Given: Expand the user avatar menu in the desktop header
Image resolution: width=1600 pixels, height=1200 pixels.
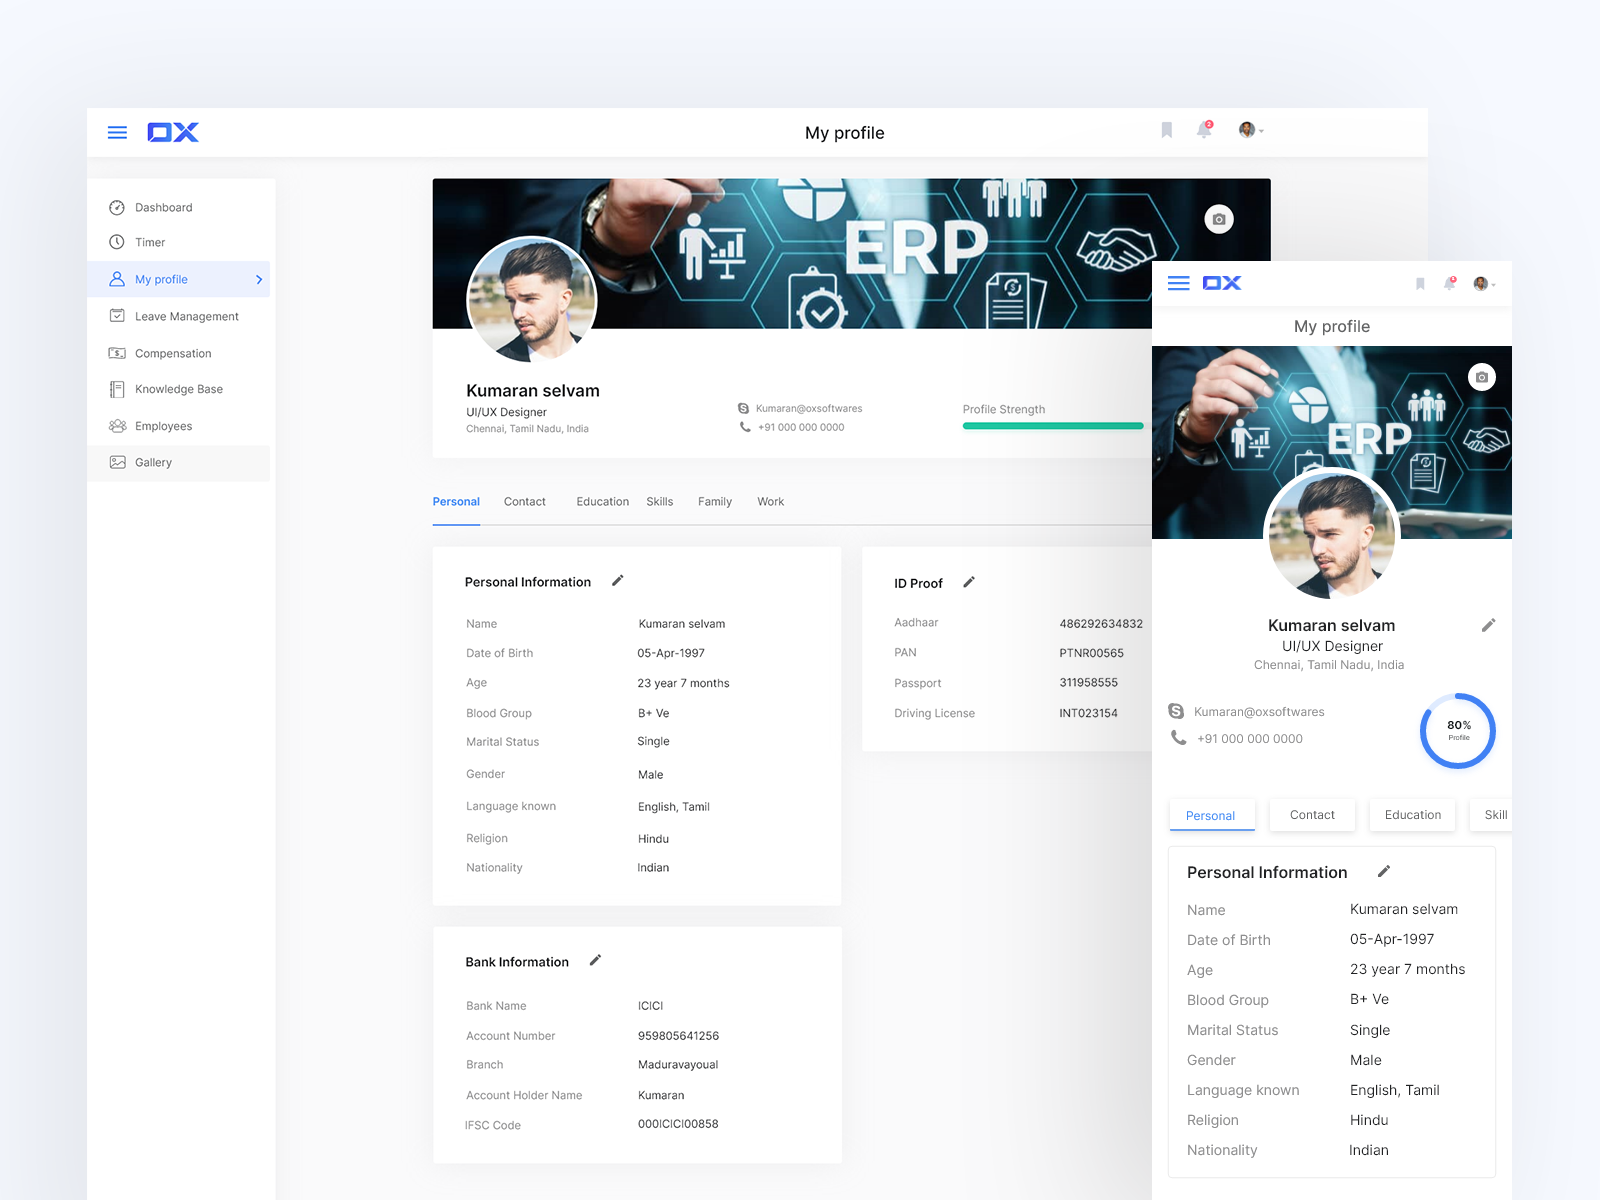Looking at the screenshot, I should pos(1251,130).
